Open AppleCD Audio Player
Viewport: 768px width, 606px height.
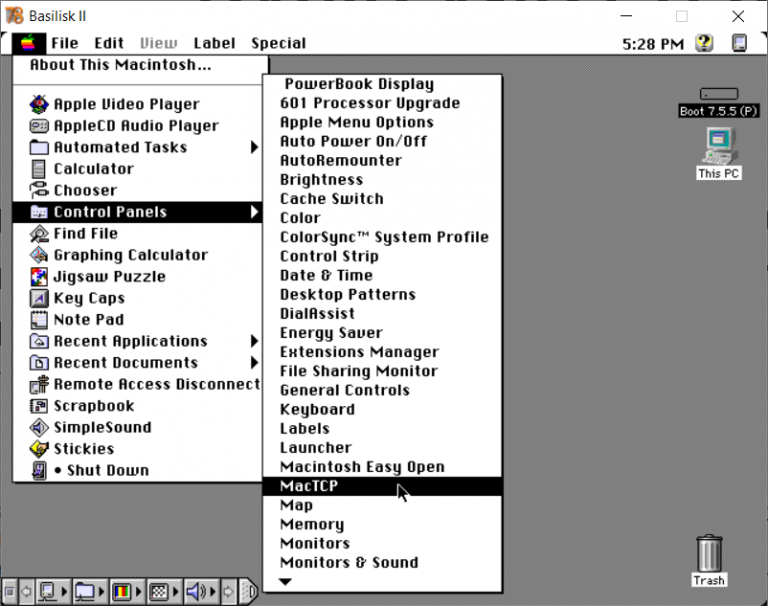pyautogui.click(x=137, y=126)
